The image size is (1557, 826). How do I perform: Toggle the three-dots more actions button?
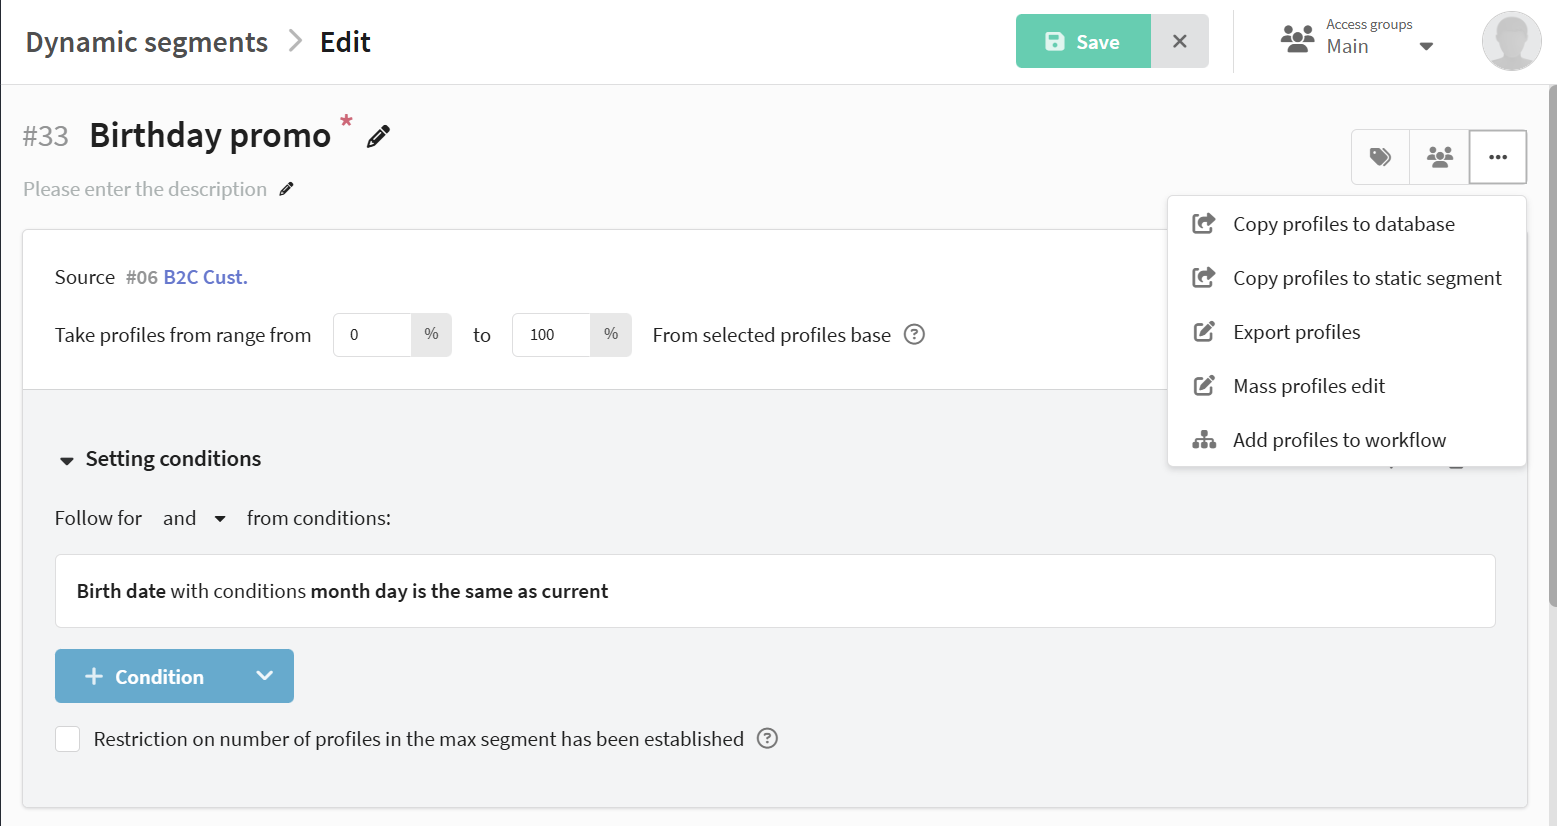(x=1497, y=157)
